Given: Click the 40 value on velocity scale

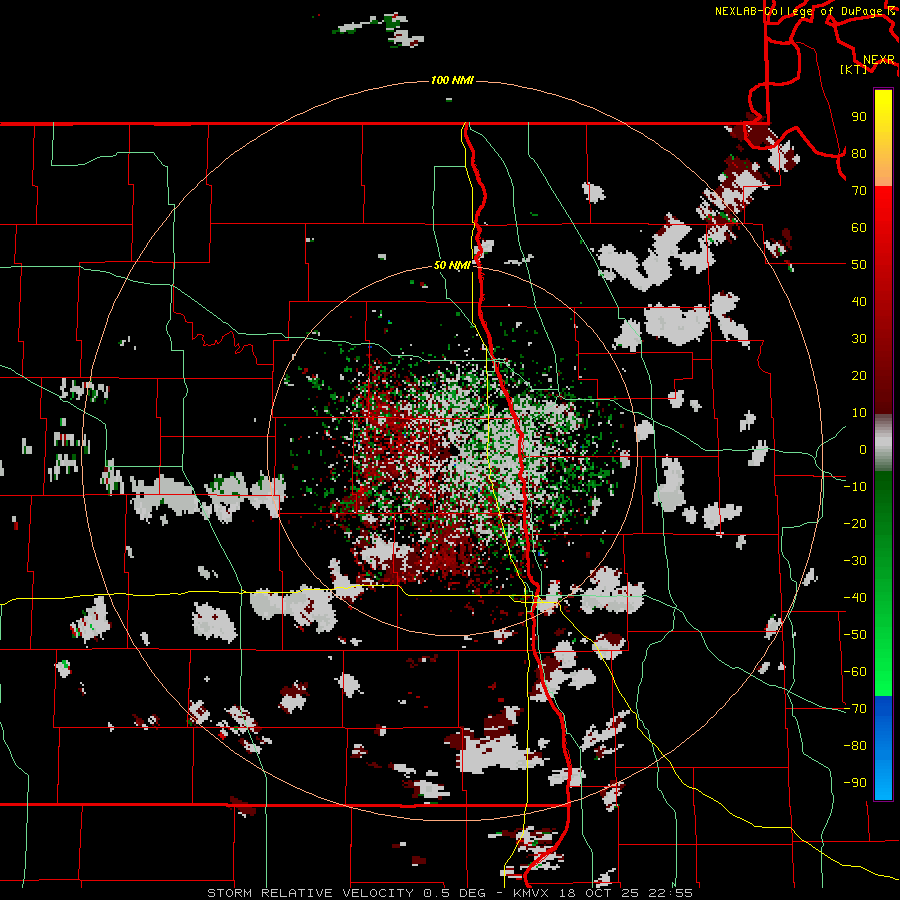Looking at the screenshot, I should 859,302.
